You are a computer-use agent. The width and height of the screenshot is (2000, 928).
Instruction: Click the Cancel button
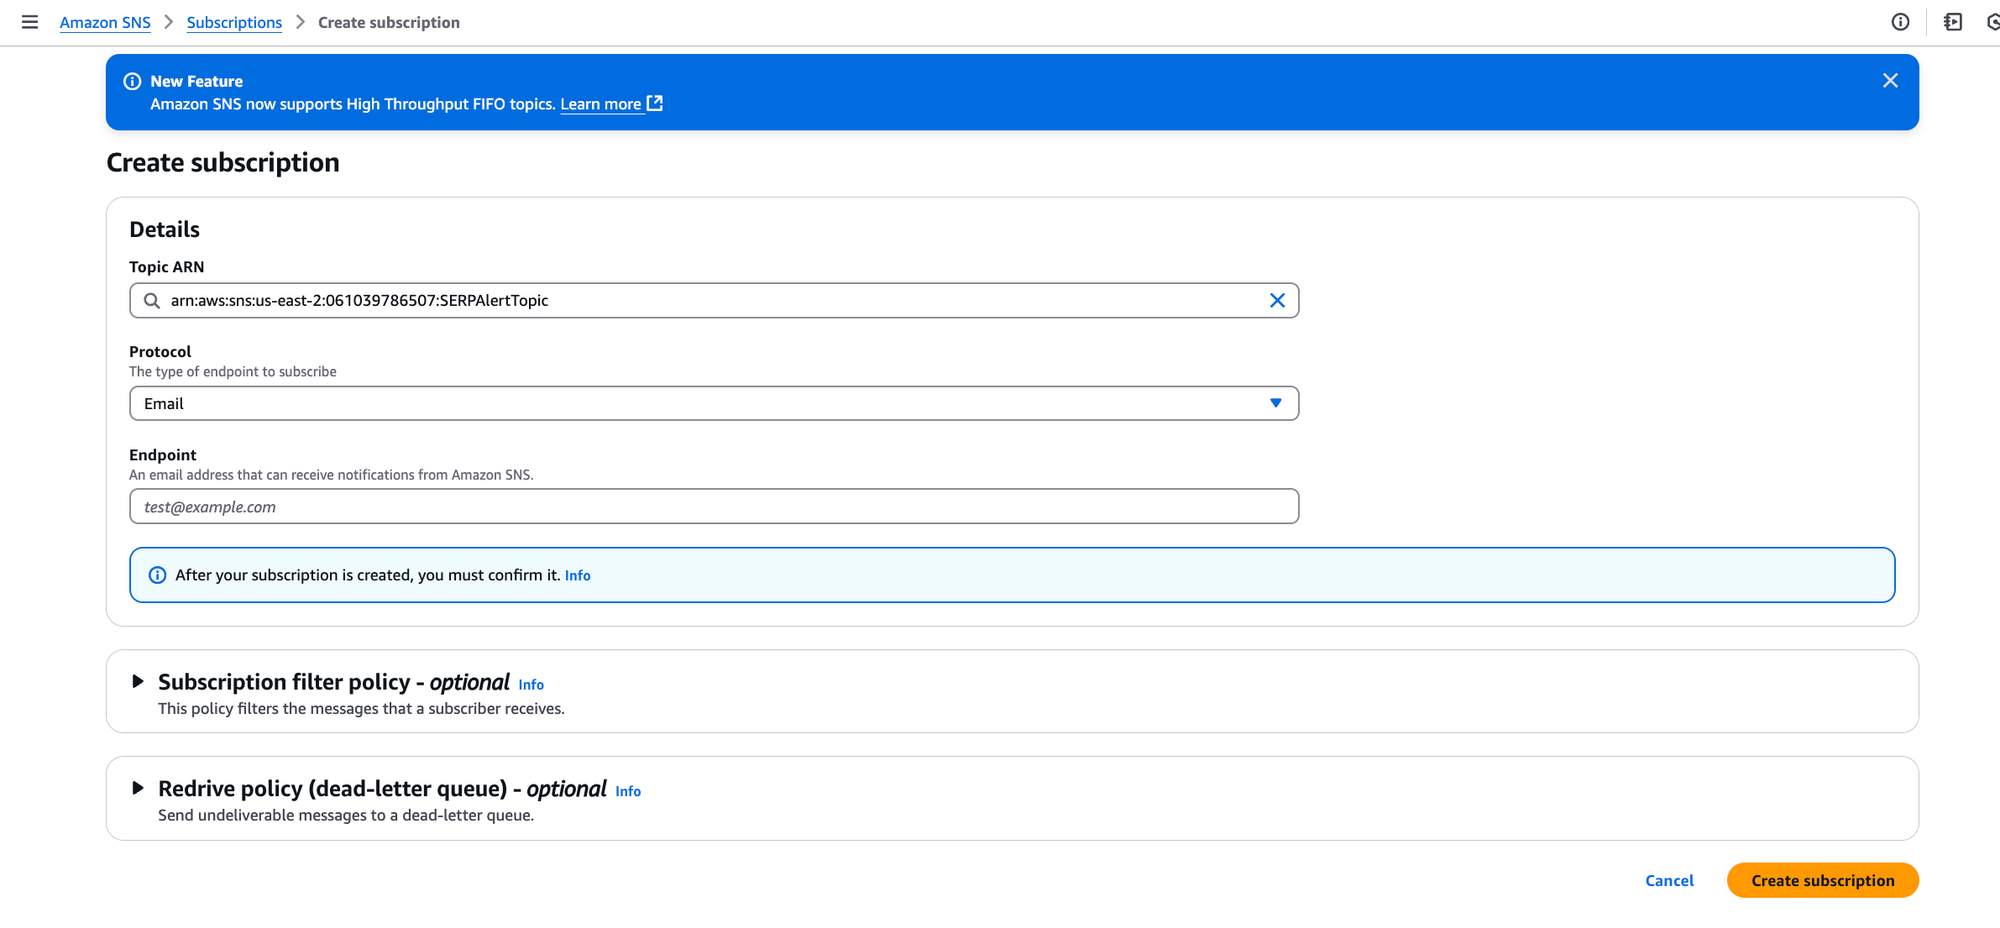(1669, 880)
